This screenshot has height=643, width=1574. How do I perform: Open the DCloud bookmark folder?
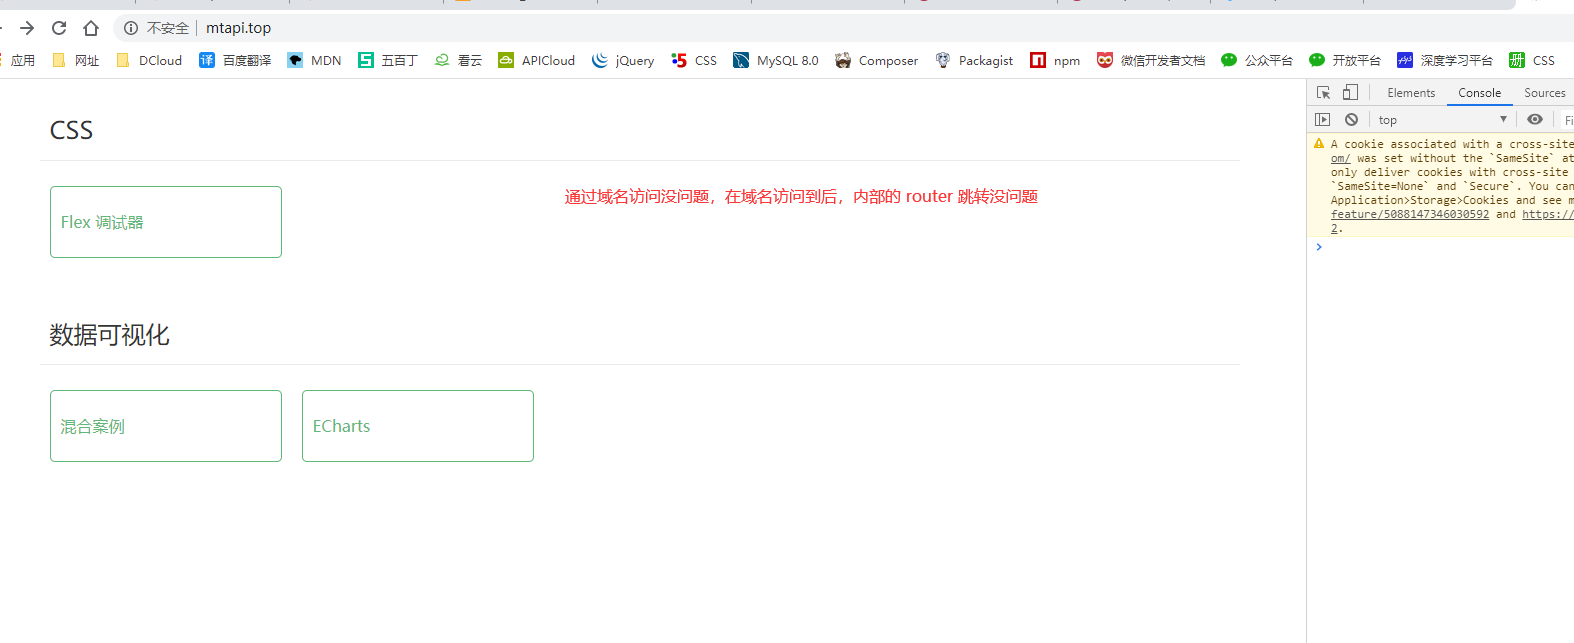[x=149, y=60]
